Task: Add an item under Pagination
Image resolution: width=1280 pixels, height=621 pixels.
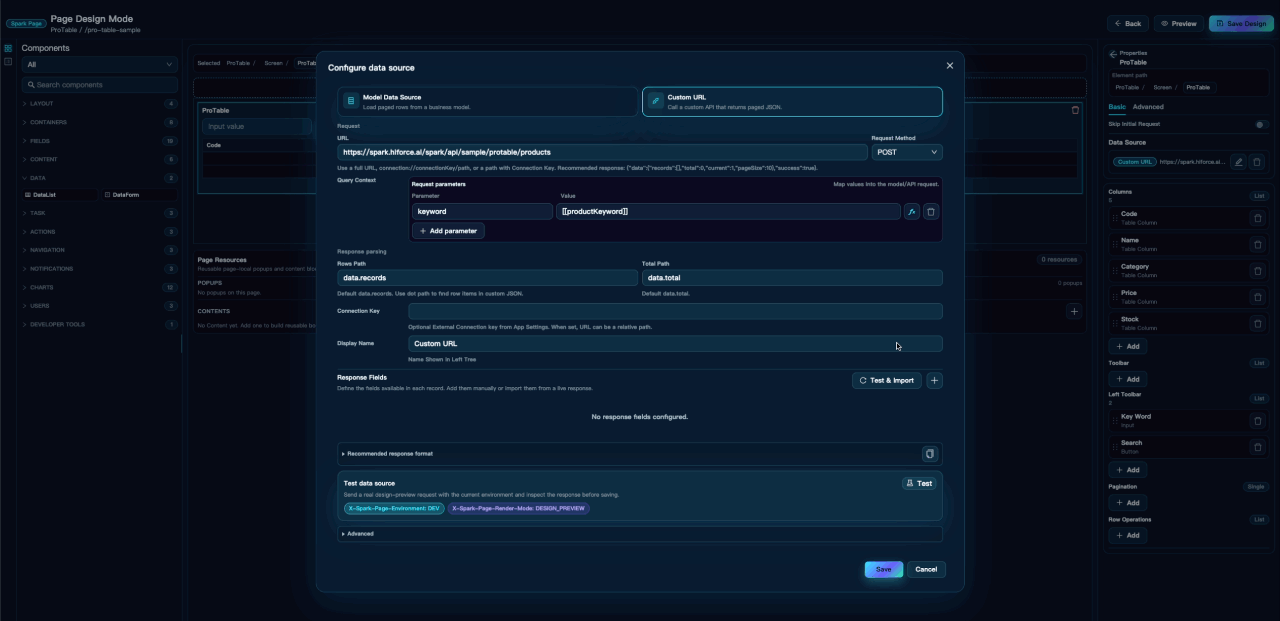Action: pyautogui.click(x=1127, y=503)
